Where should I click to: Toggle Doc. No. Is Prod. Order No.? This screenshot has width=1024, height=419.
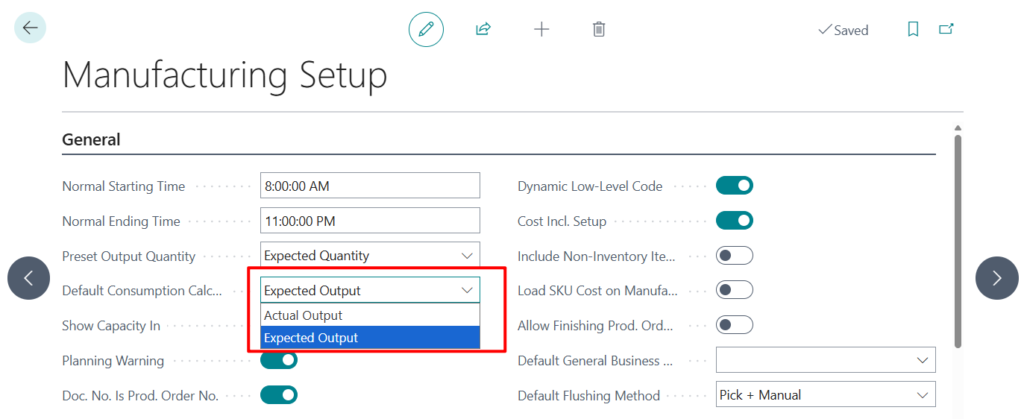[279, 395]
